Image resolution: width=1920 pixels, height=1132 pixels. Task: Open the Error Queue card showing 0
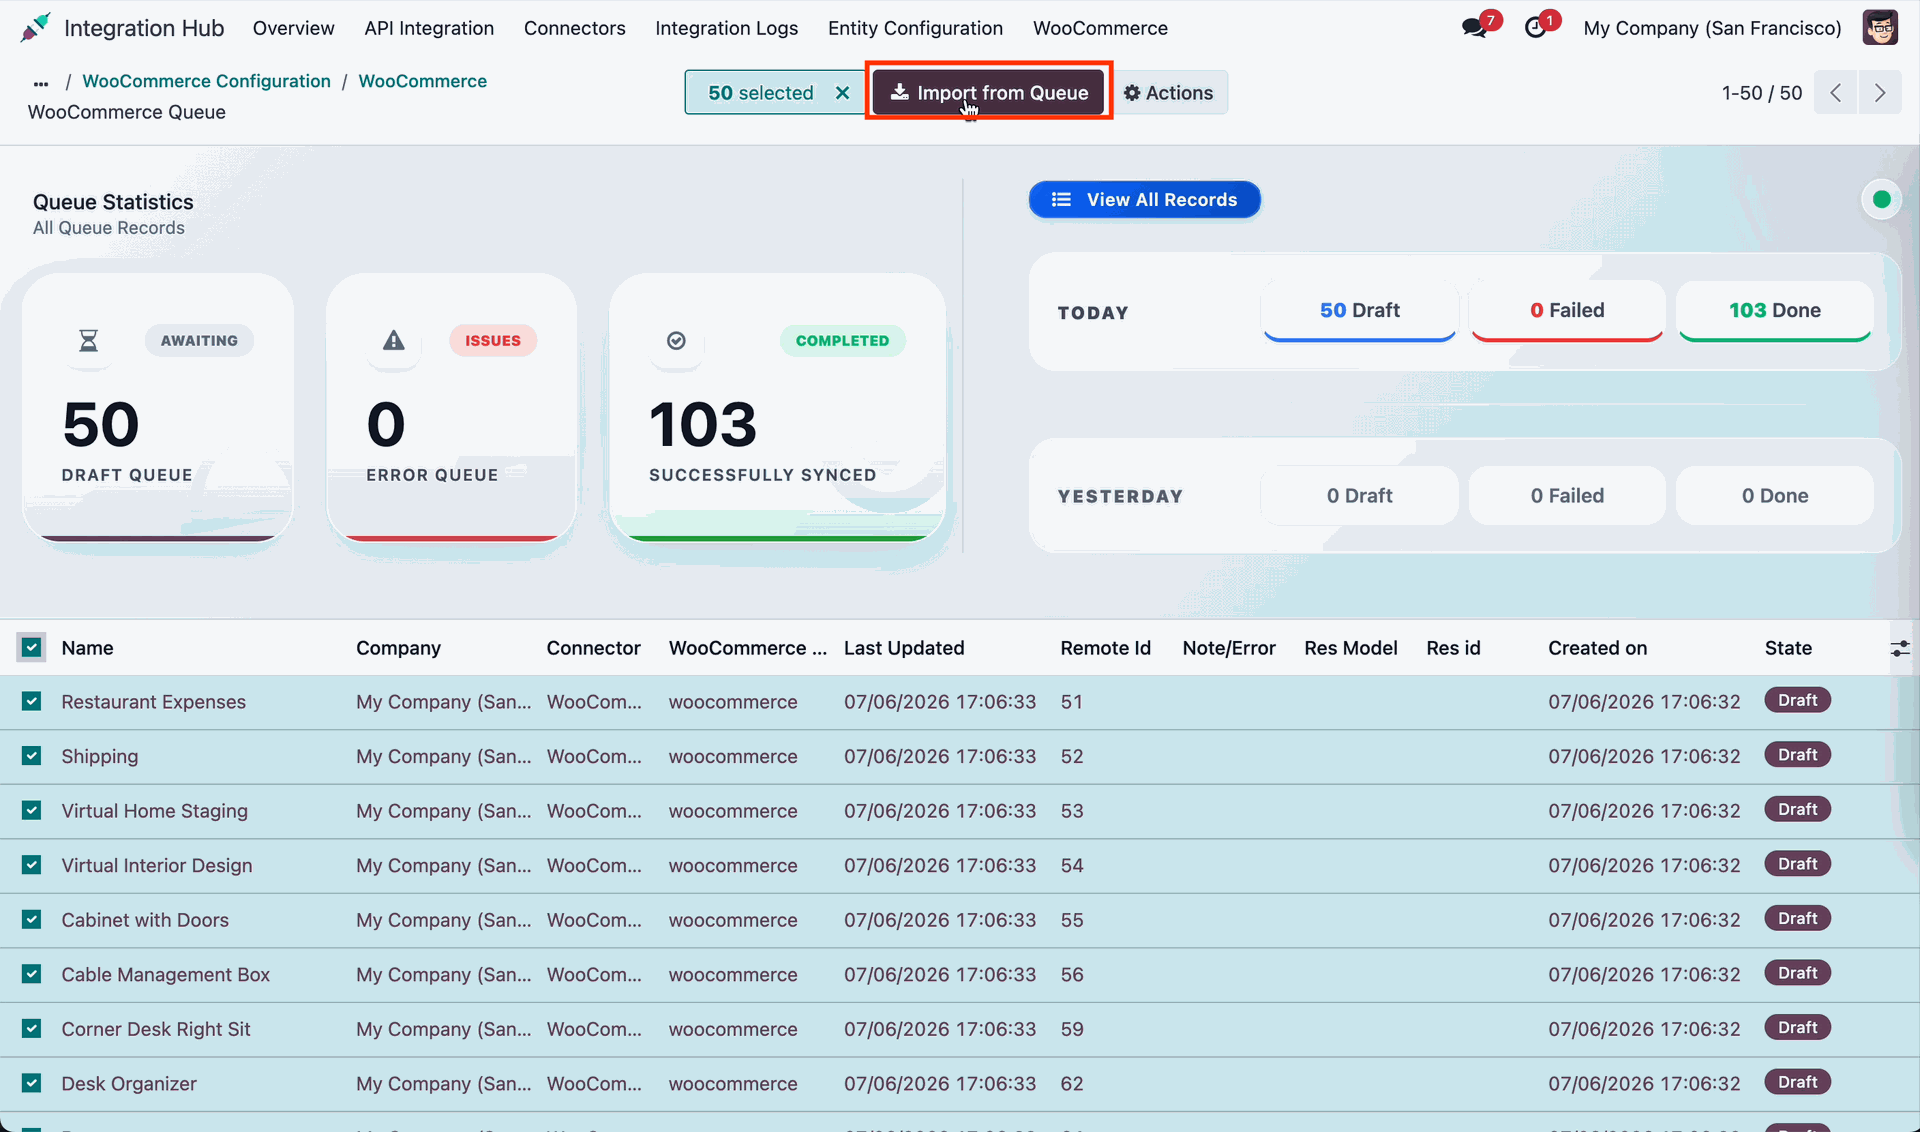(x=452, y=408)
